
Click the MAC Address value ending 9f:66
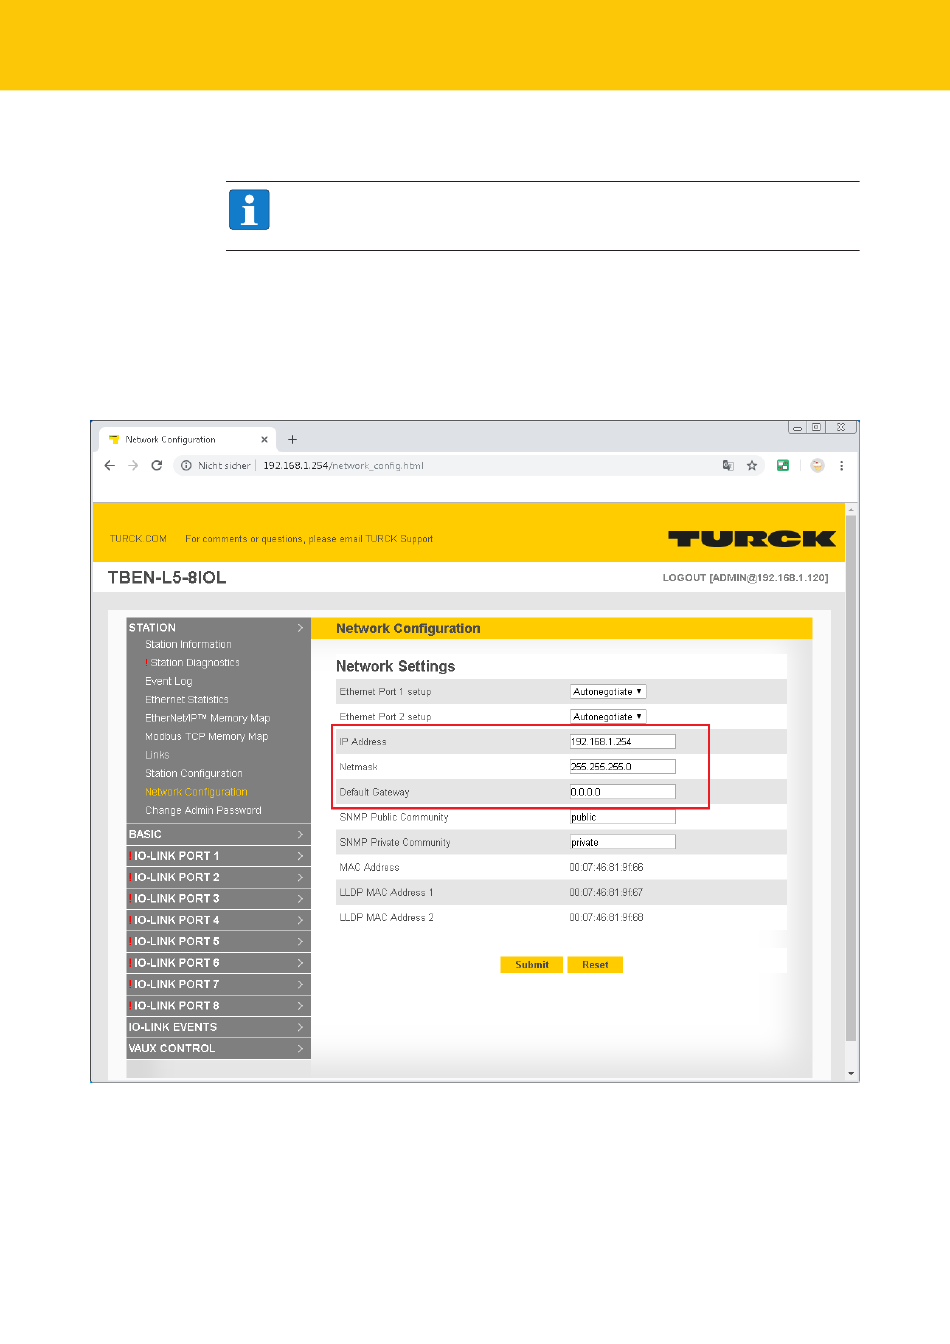pos(607,868)
